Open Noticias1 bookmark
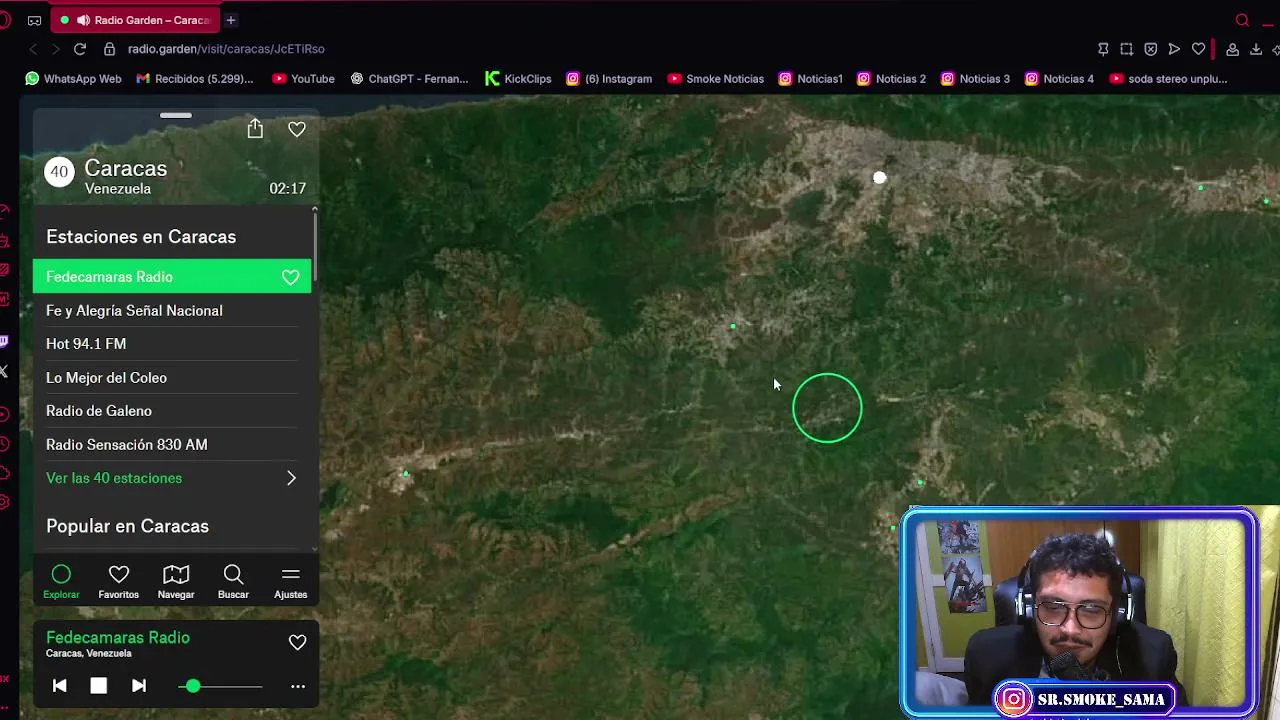Image resolution: width=1280 pixels, height=720 pixels. [x=811, y=79]
